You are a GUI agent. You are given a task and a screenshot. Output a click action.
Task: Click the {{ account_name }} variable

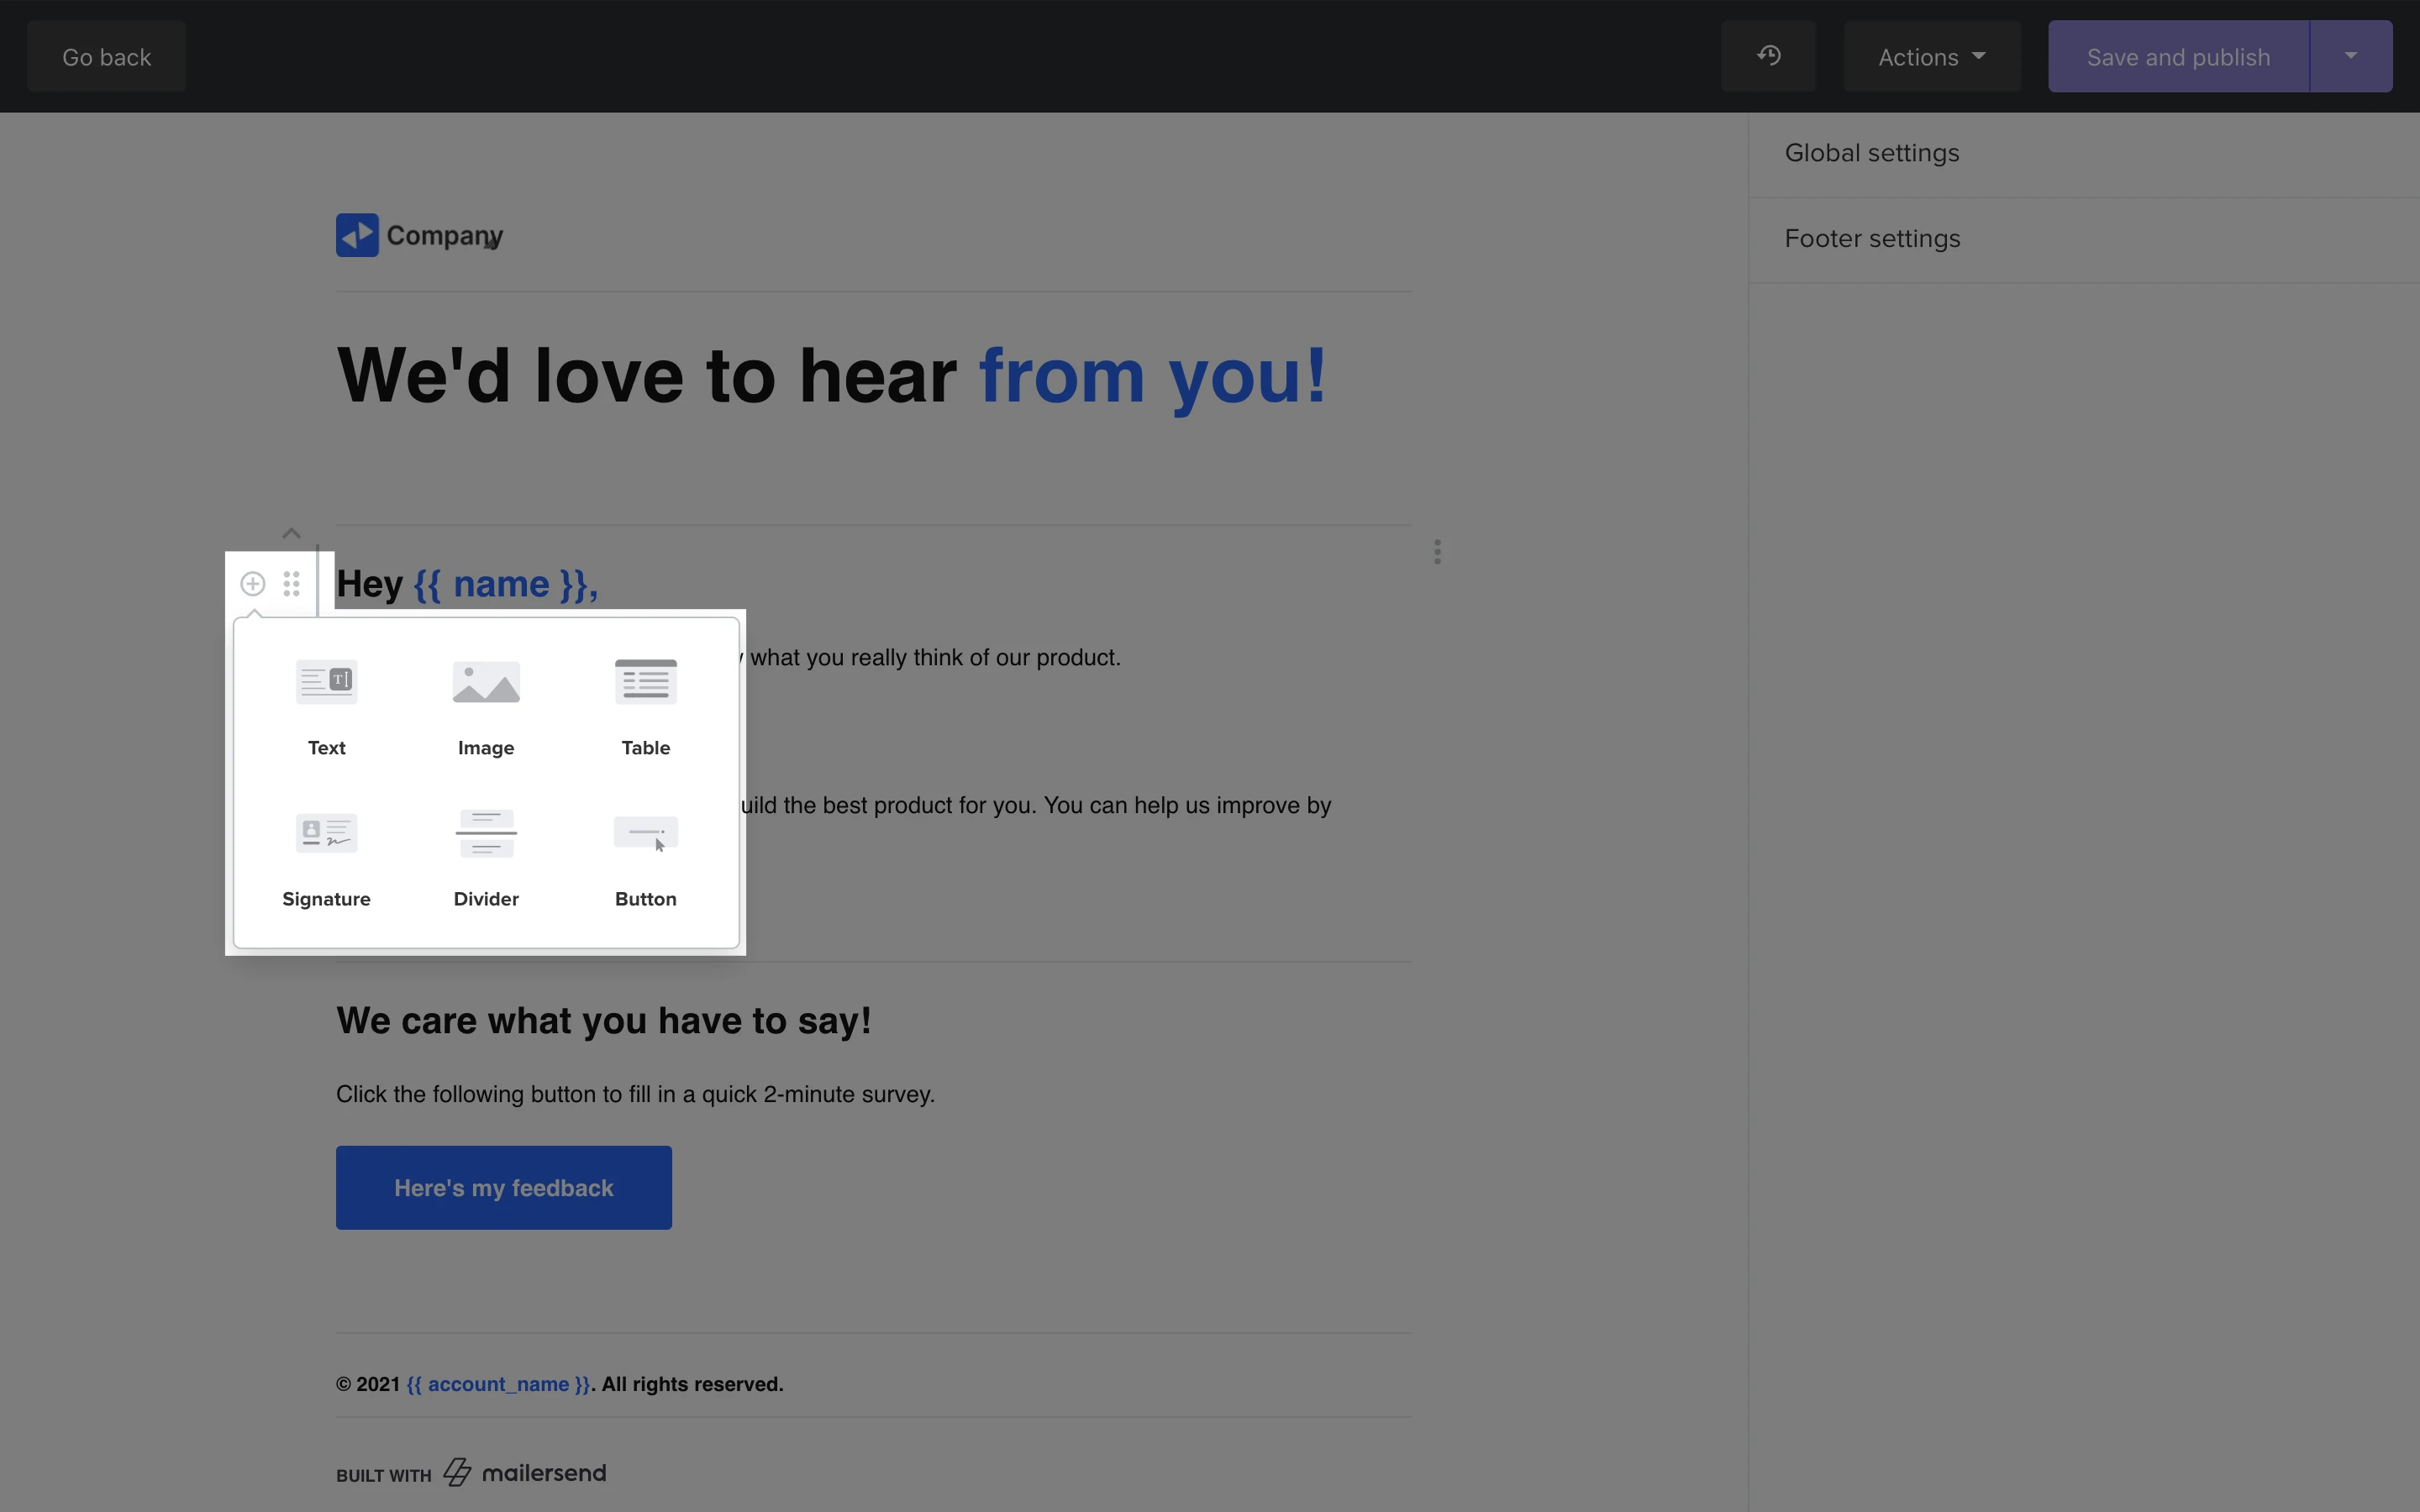499,1384
